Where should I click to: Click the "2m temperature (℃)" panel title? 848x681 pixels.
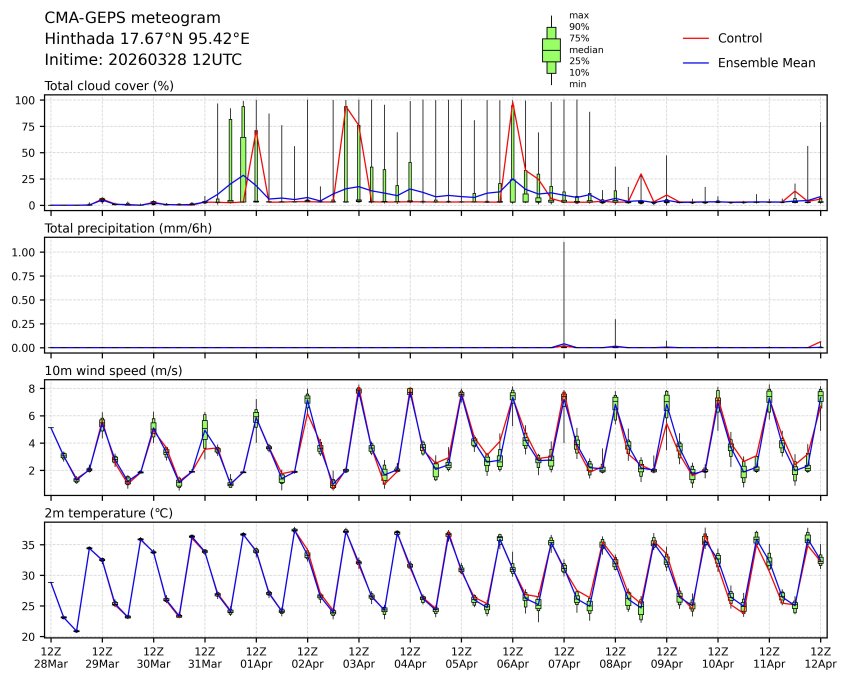point(109,513)
